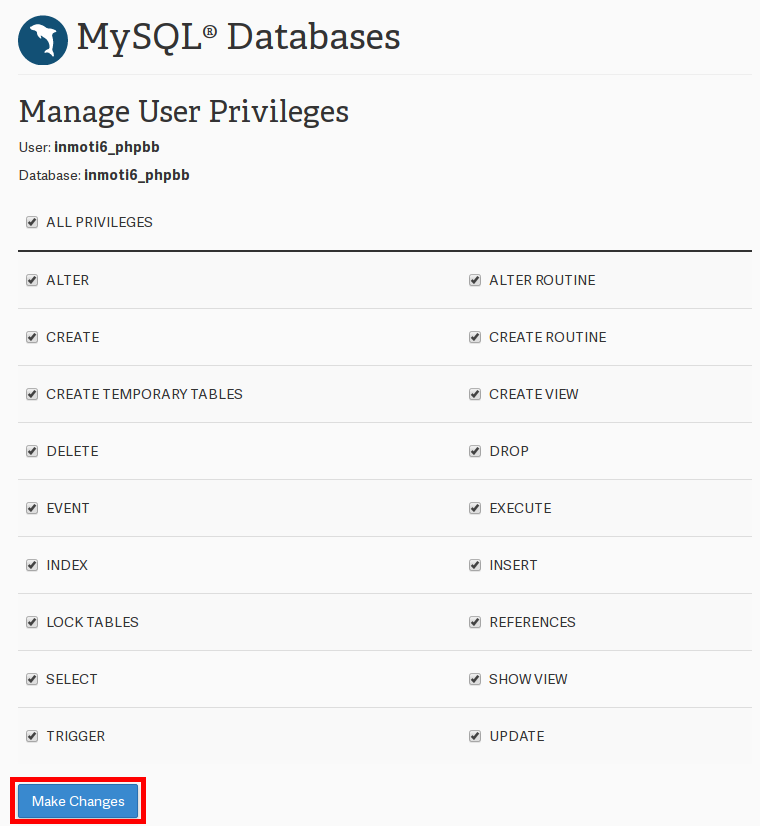Toggle the ALL PRIVILEGES checkbox

click(x=32, y=222)
